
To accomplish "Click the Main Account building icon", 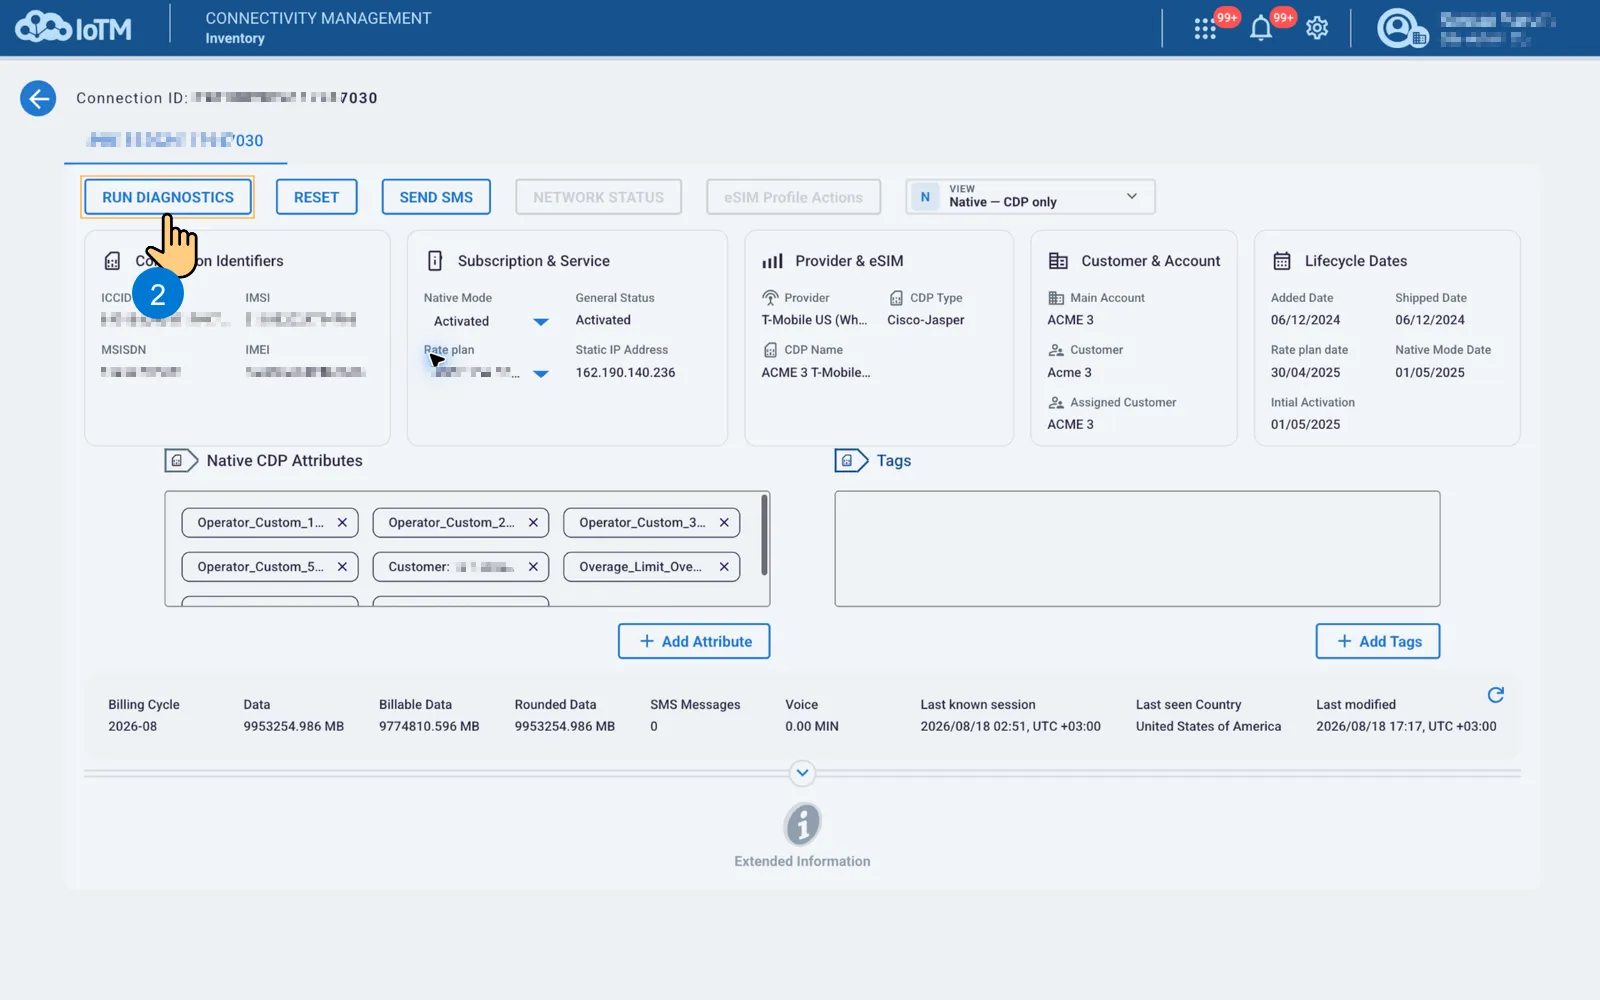I will [x=1056, y=298].
